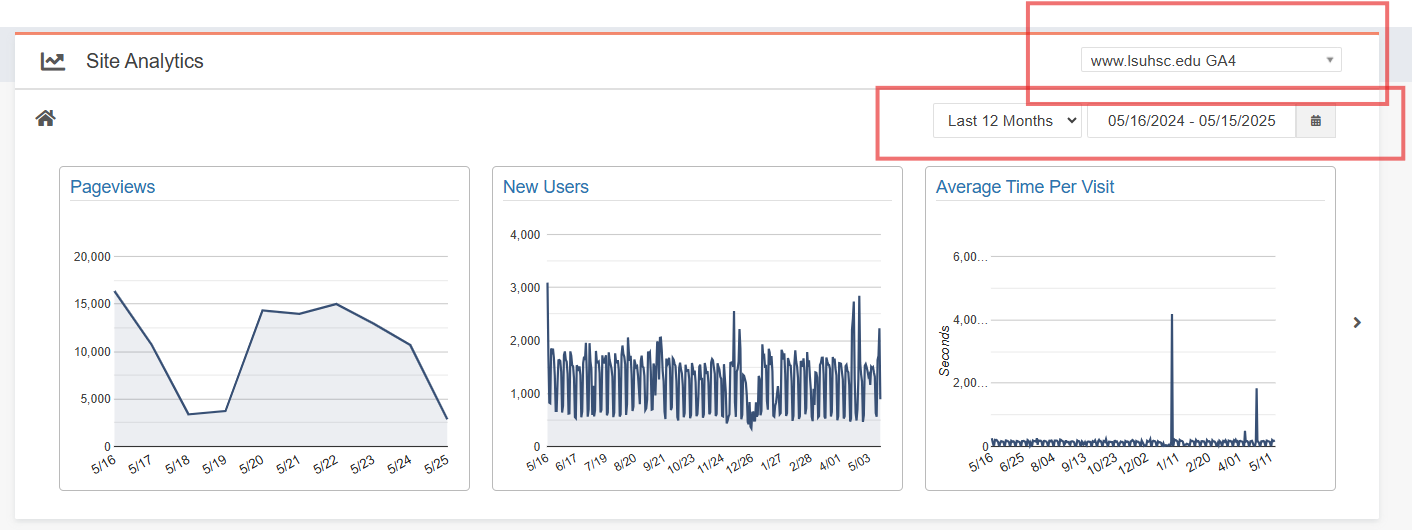The width and height of the screenshot is (1412, 530).
Task: Click the second smaller spike in Average Time chart
Action: coord(1256,390)
